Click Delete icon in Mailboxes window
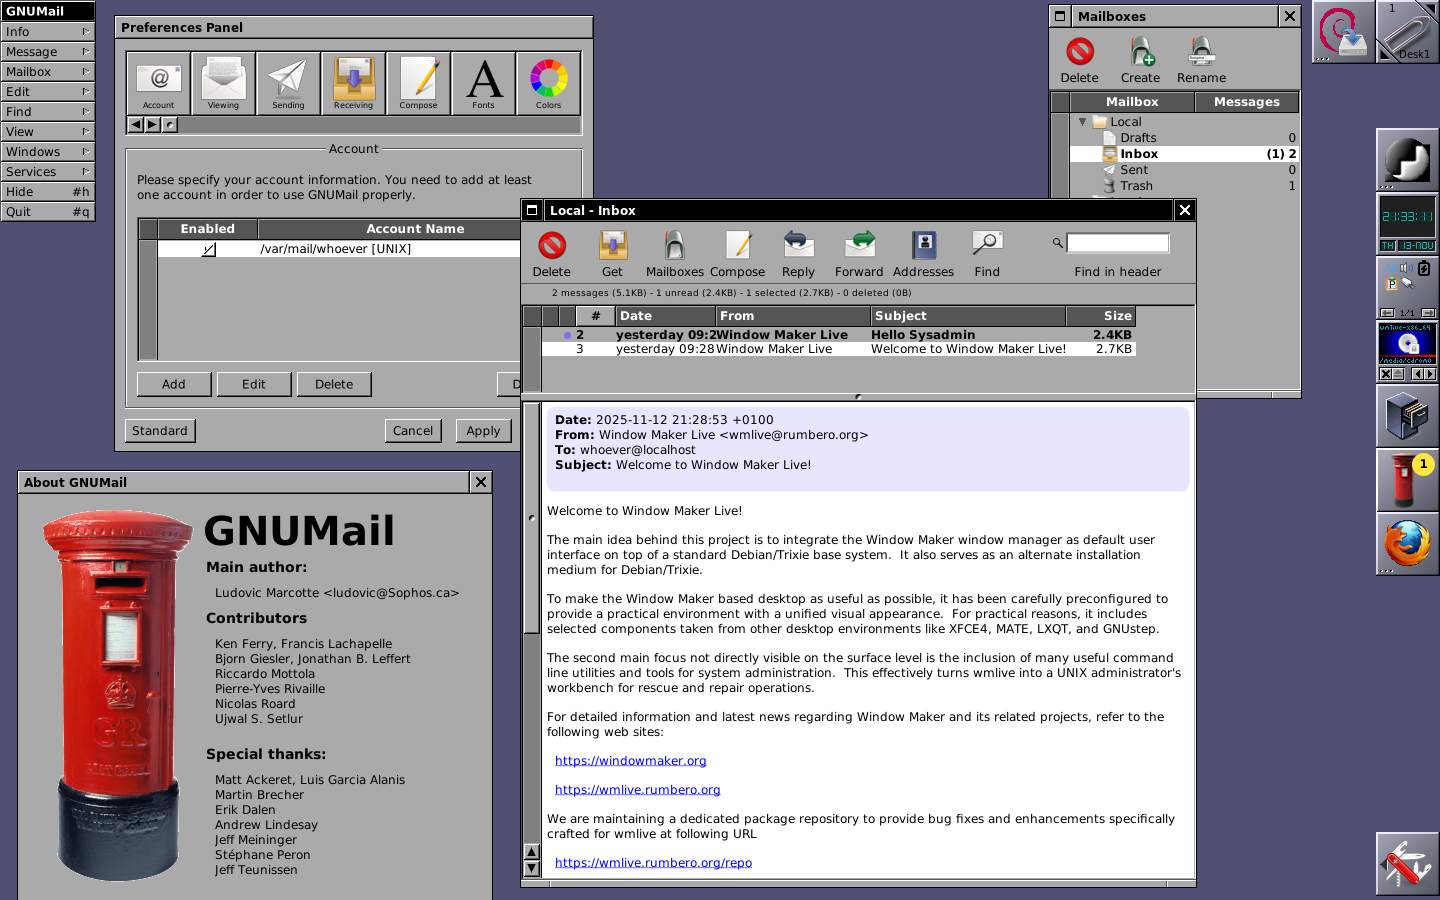1440x900 pixels. point(1080,51)
